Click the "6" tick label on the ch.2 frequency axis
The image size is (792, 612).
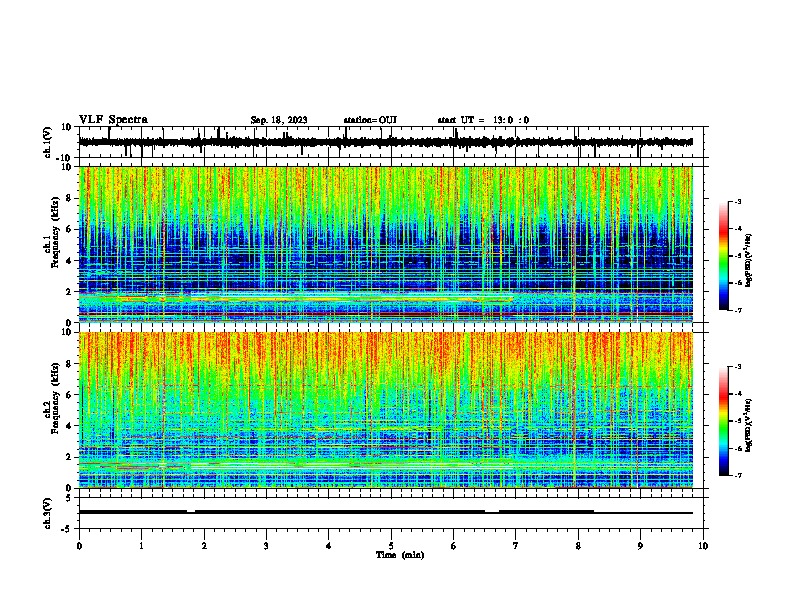tap(70, 395)
